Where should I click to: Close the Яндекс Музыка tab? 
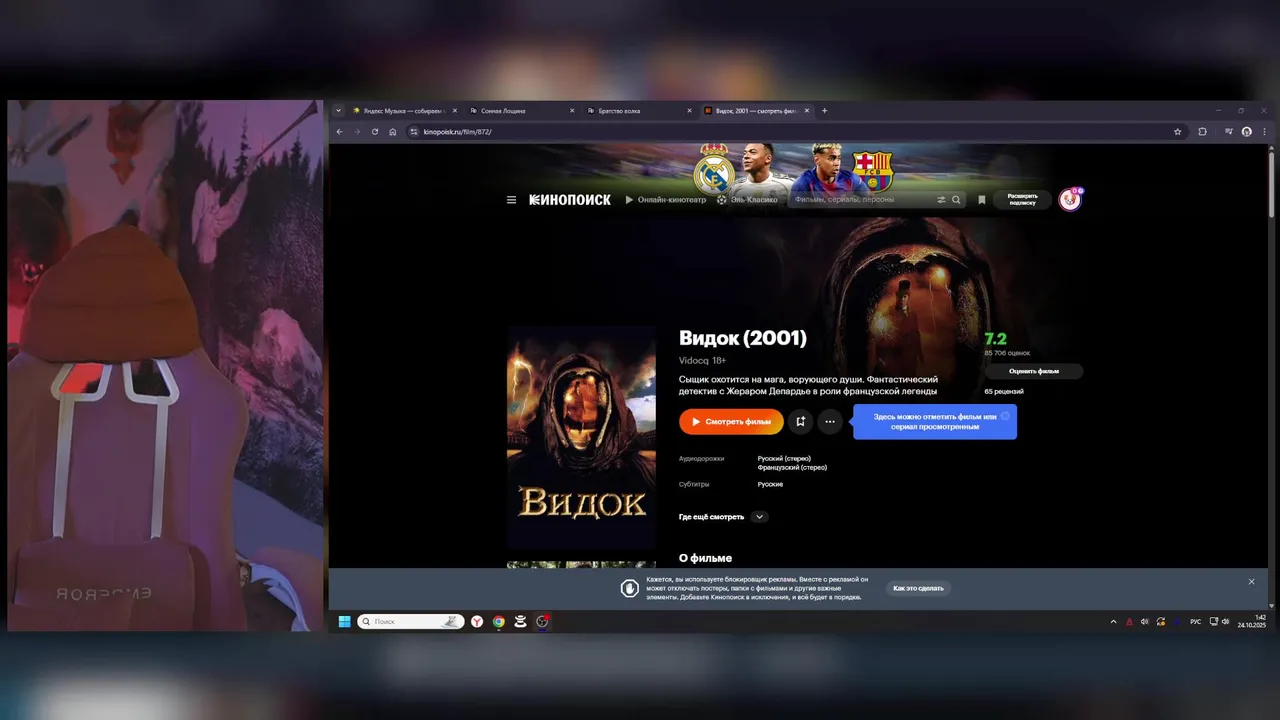click(455, 111)
